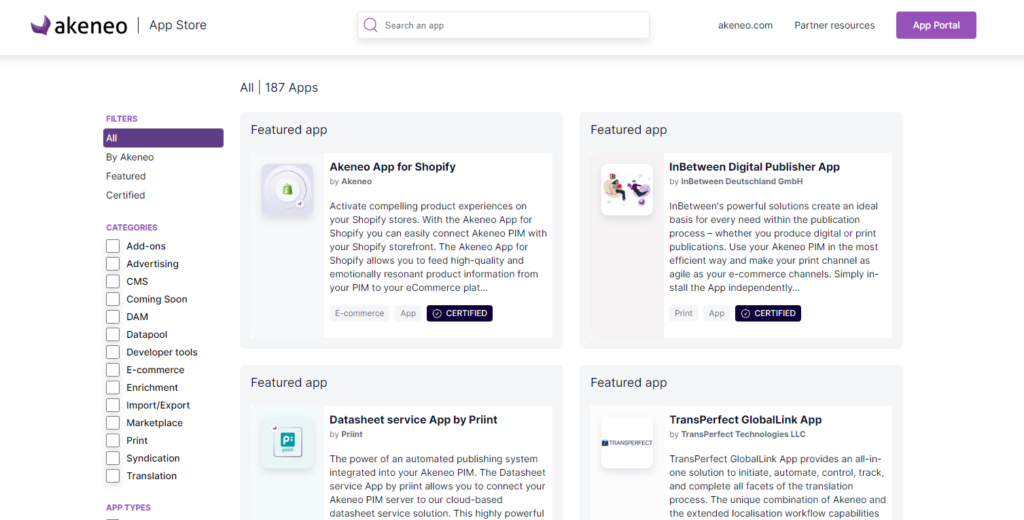Viewport: 1024px width, 520px height.
Task: Click the search magnifier icon
Action: coord(371,25)
